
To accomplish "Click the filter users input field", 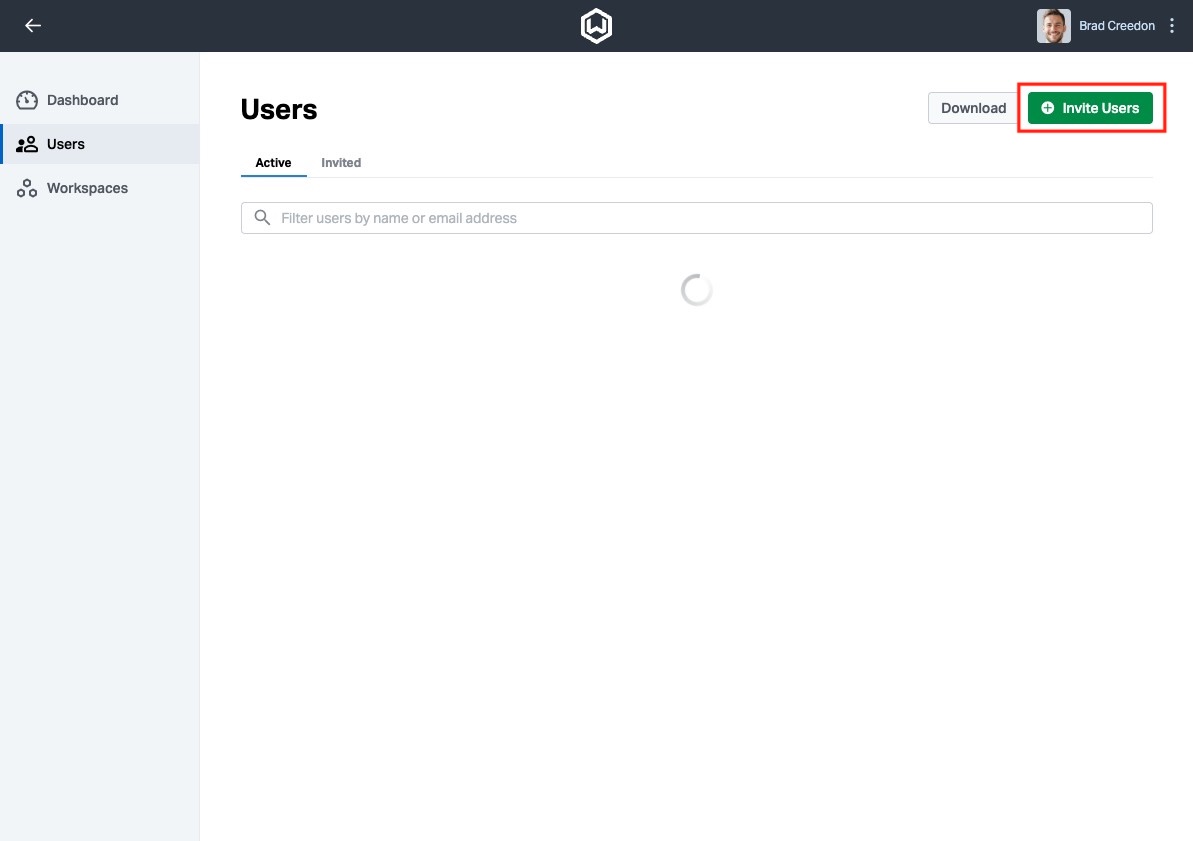I will [x=600, y=217].
